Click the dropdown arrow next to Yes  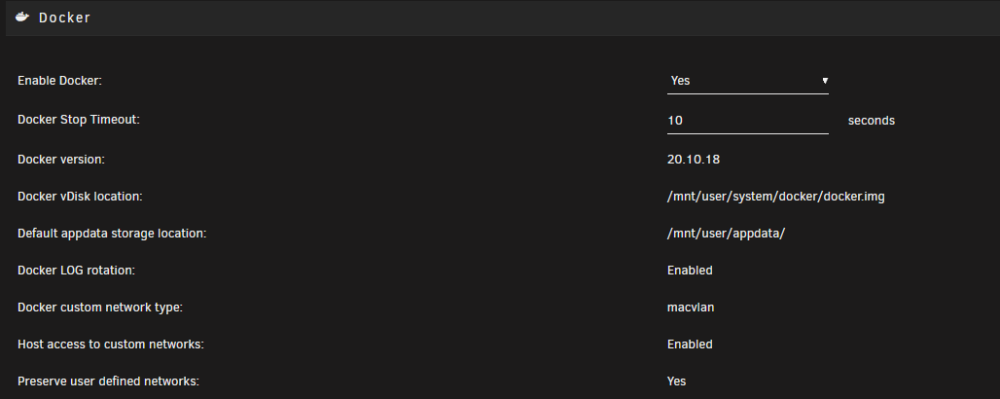coord(825,81)
